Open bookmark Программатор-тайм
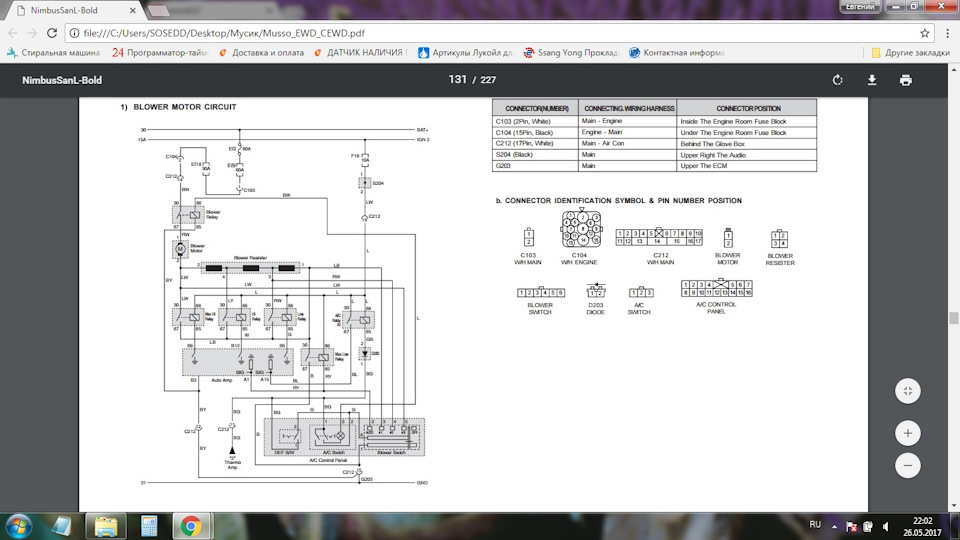 click(x=160, y=53)
